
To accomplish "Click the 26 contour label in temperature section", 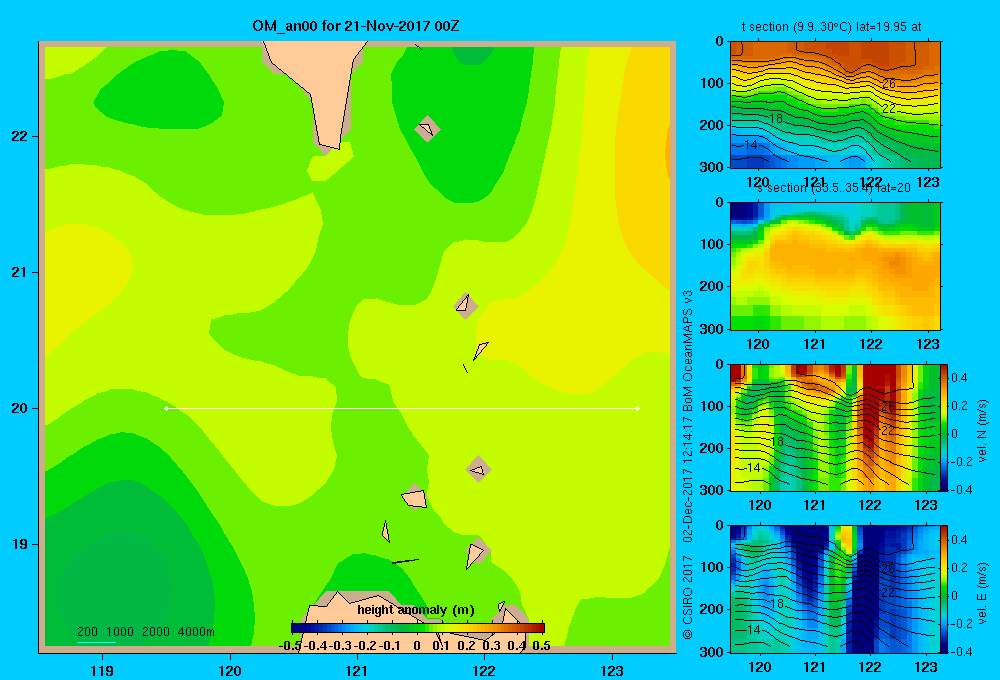I will click(888, 84).
